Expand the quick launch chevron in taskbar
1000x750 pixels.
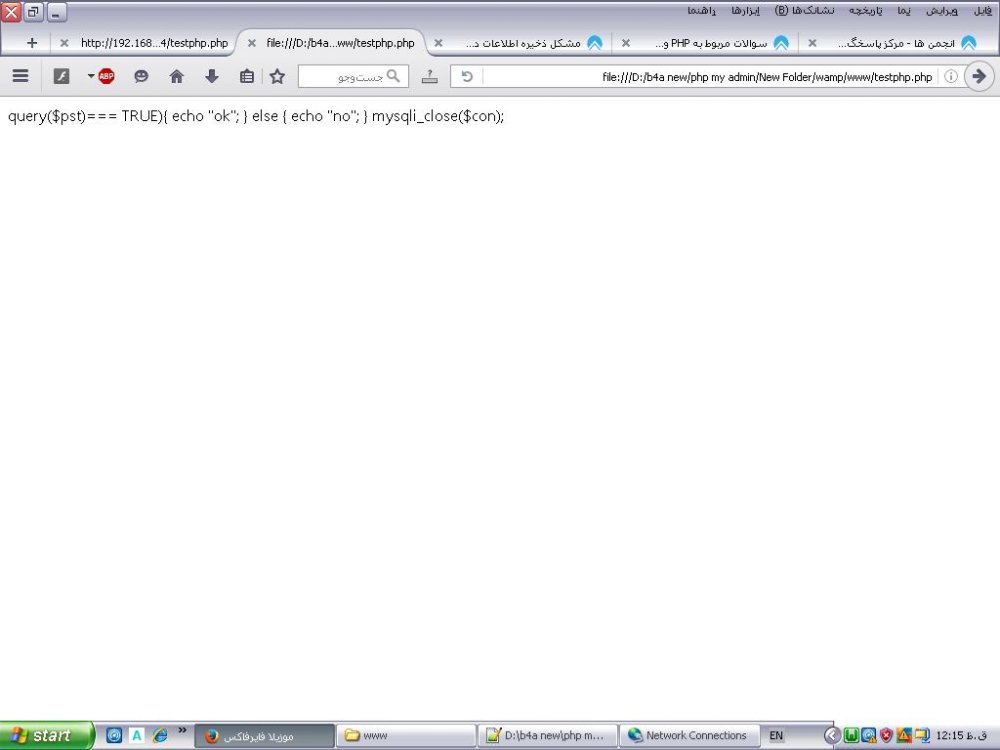click(x=182, y=731)
